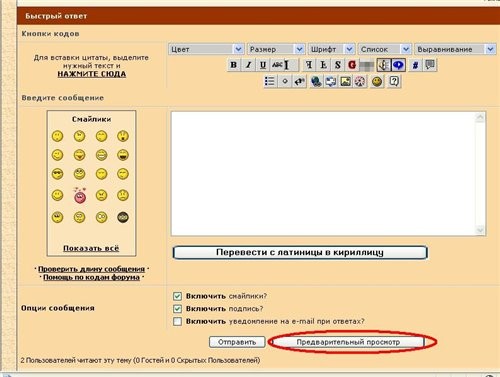
Task: Insert code with the # button
Action: (415, 65)
